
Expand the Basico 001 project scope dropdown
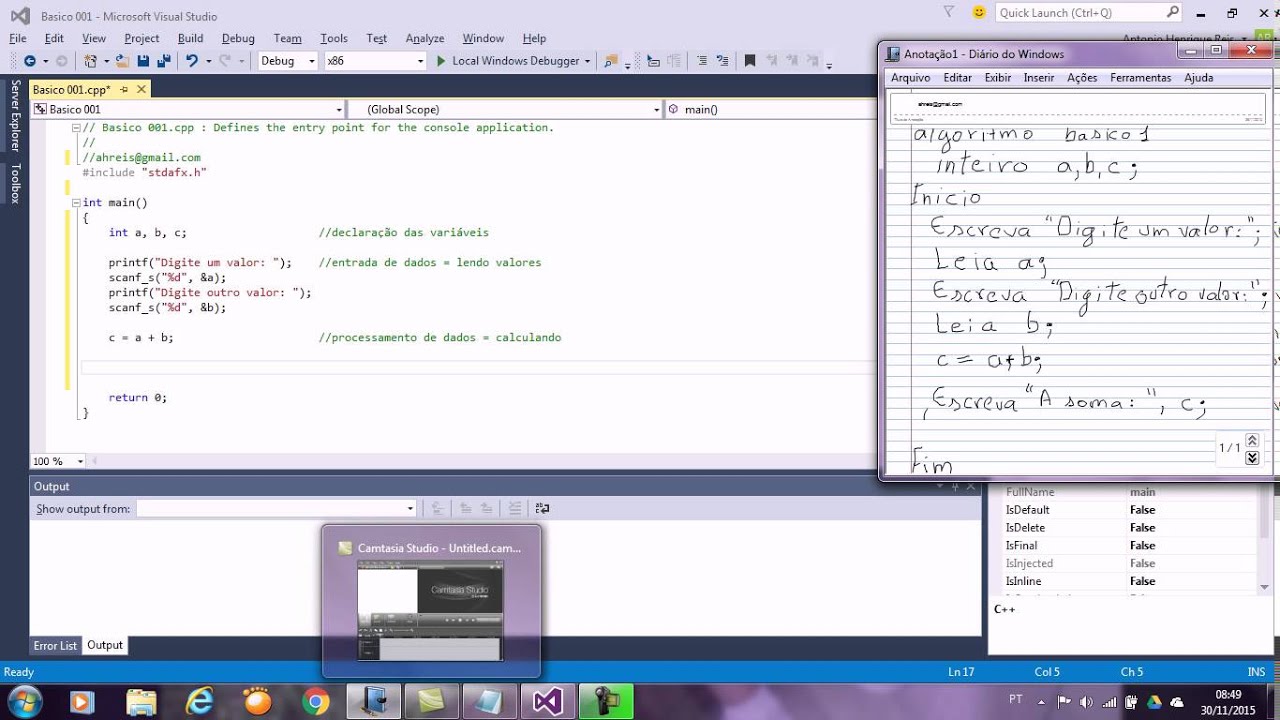pos(339,109)
